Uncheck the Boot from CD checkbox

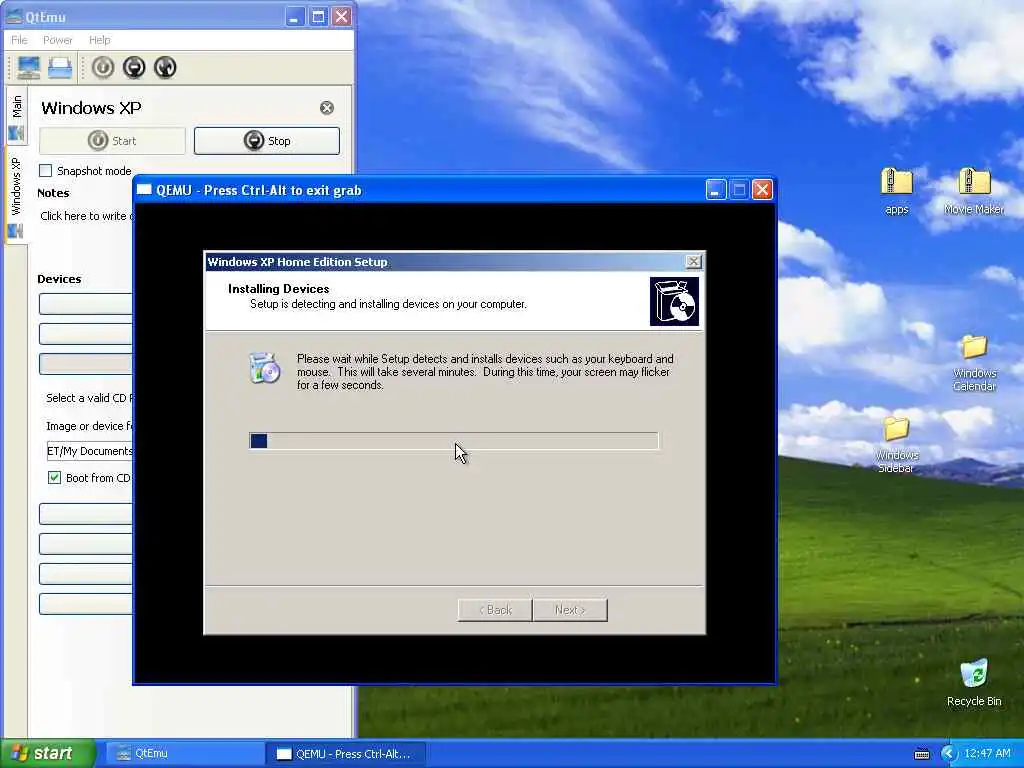[x=54, y=477]
